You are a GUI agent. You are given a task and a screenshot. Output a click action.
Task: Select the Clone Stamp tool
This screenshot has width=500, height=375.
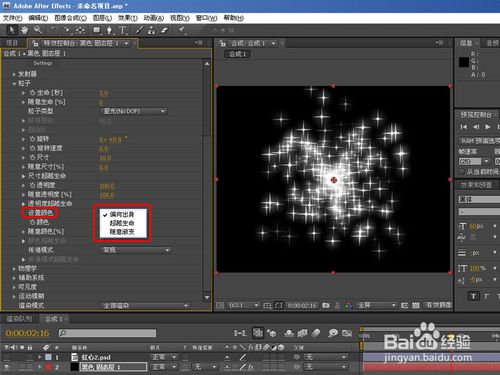click(152, 30)
